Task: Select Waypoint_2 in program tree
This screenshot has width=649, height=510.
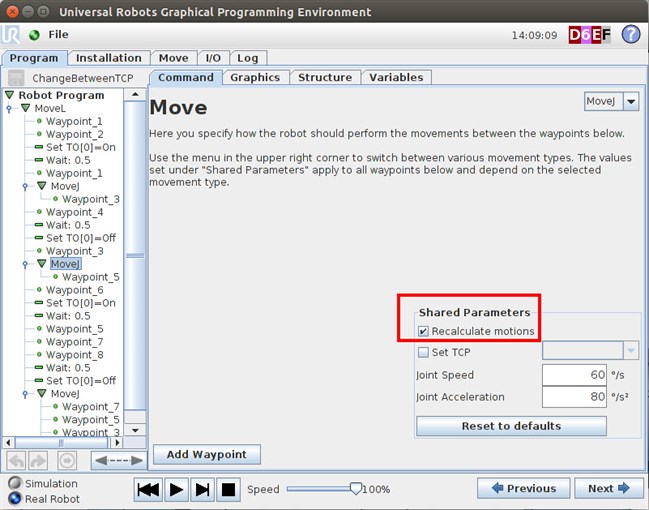Action: click(x=75, y=134)
